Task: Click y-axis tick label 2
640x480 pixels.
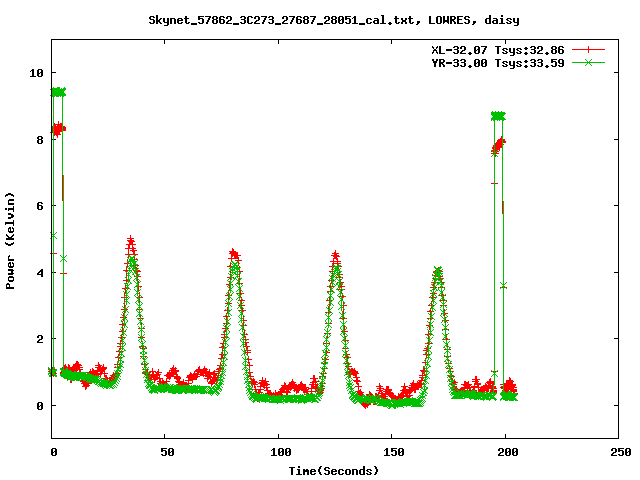Action: 40,339
